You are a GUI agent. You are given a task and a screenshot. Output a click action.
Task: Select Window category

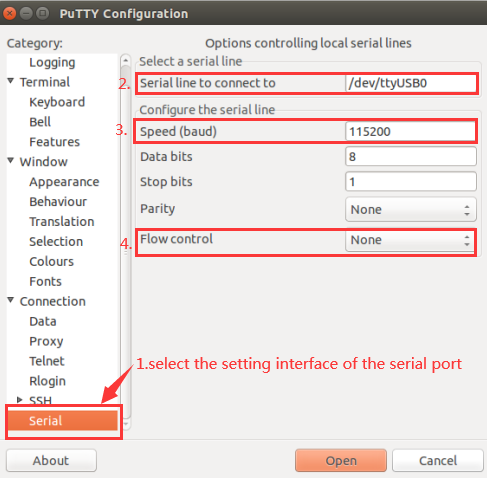tap(44, 162)
